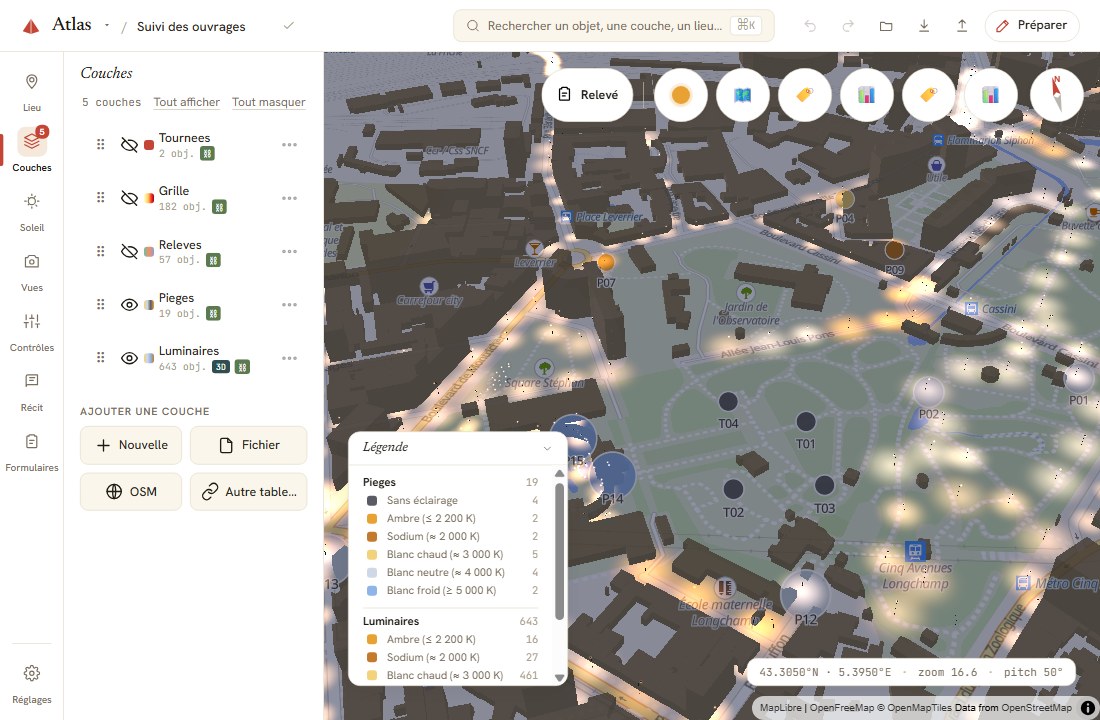Undo the last action
Viewport: 1100px width, 720px height.
click(810, 26)
